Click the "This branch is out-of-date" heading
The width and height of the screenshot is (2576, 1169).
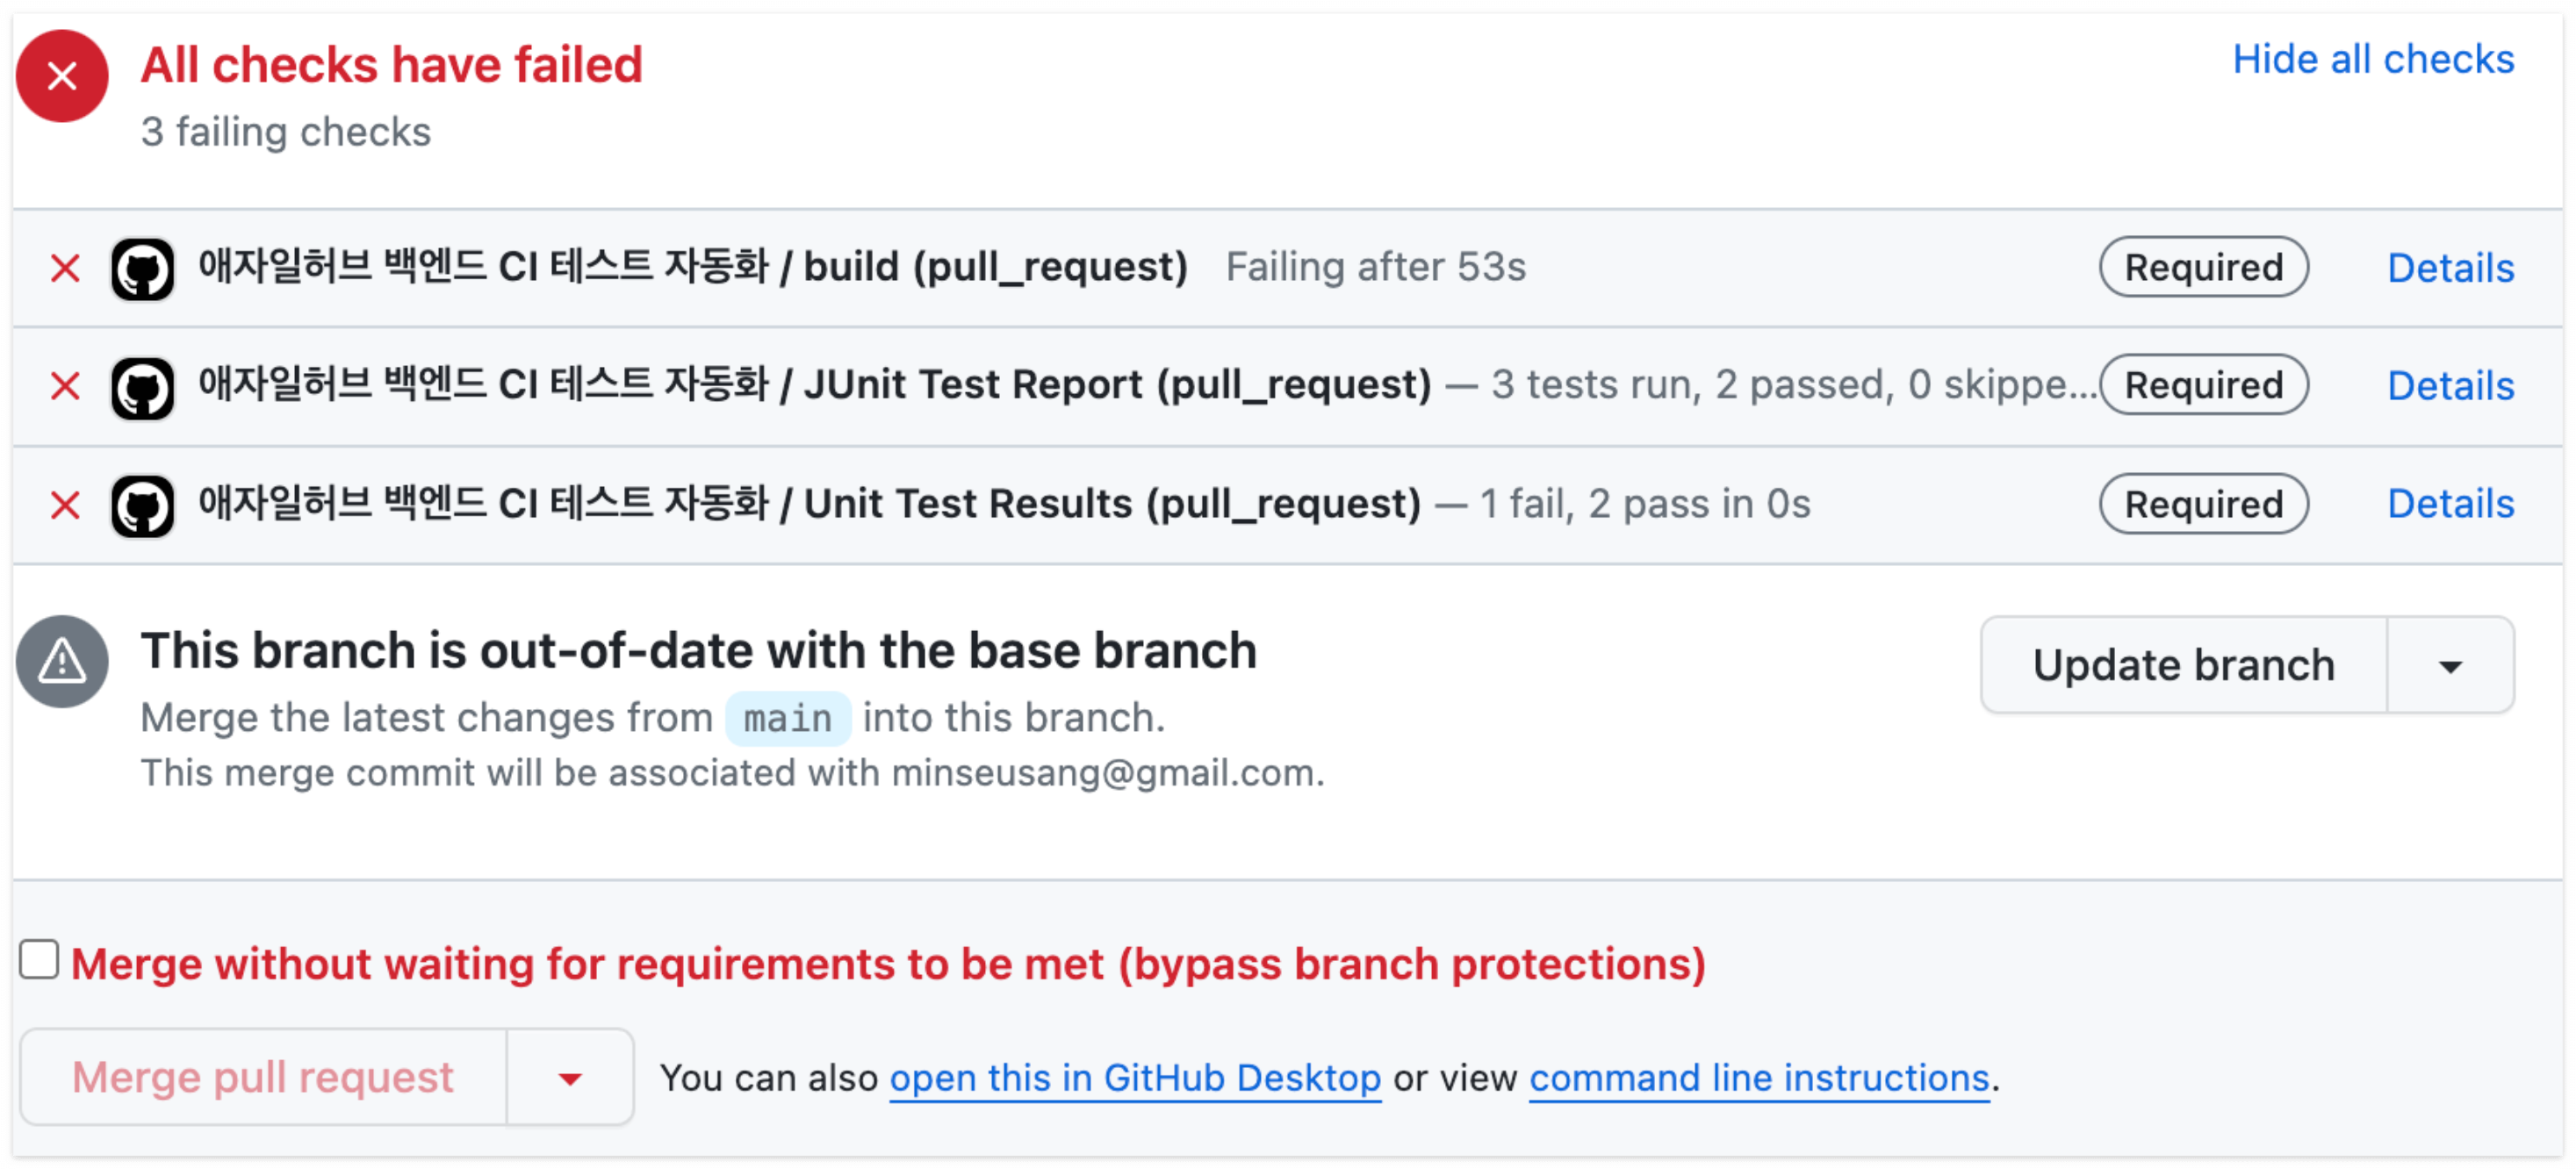pyautogui.click(x=698, y=651)
